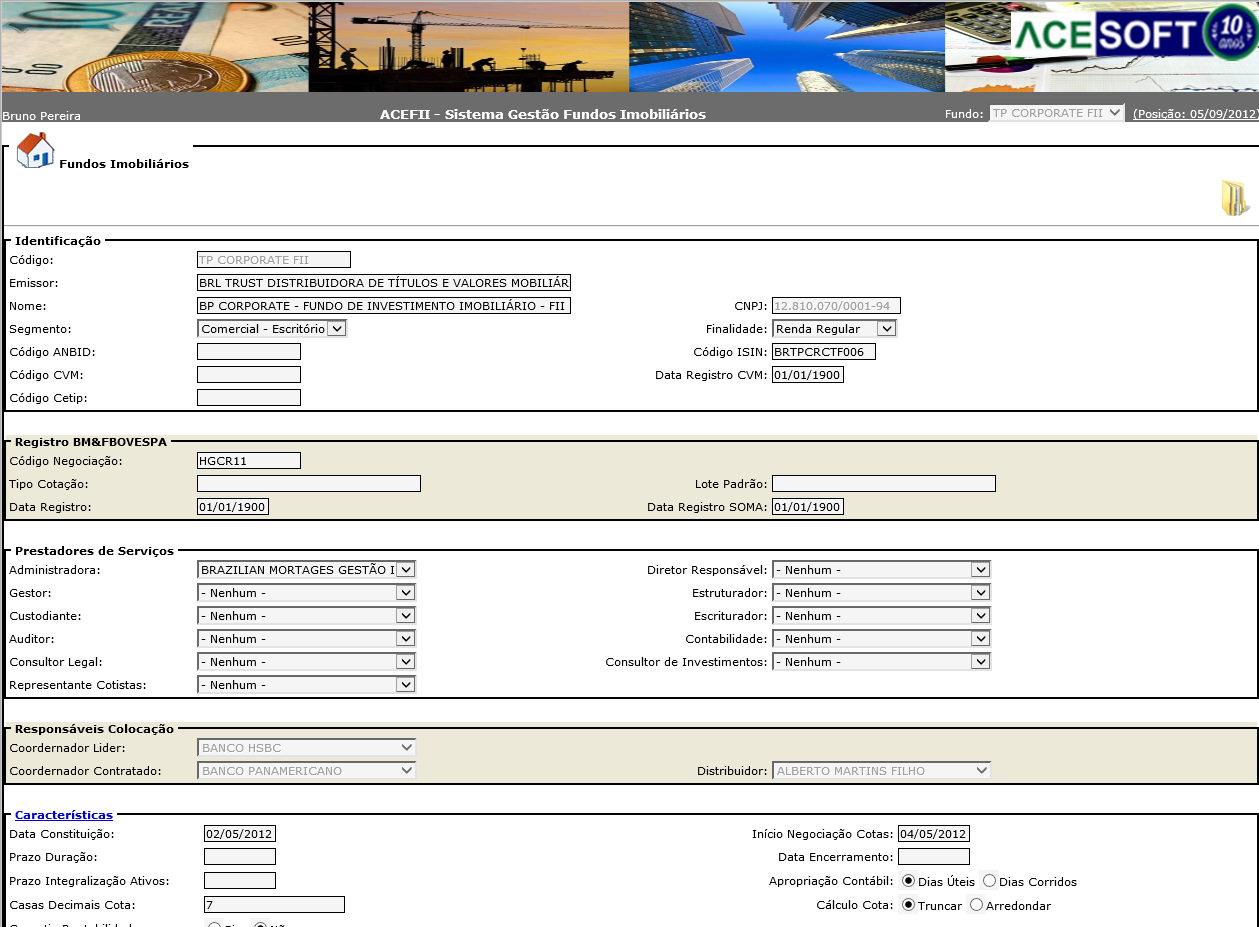Viewport: 1259px width, 927px height.
Task: Select Dias Corridos radio button
Action: coord(989,881)
